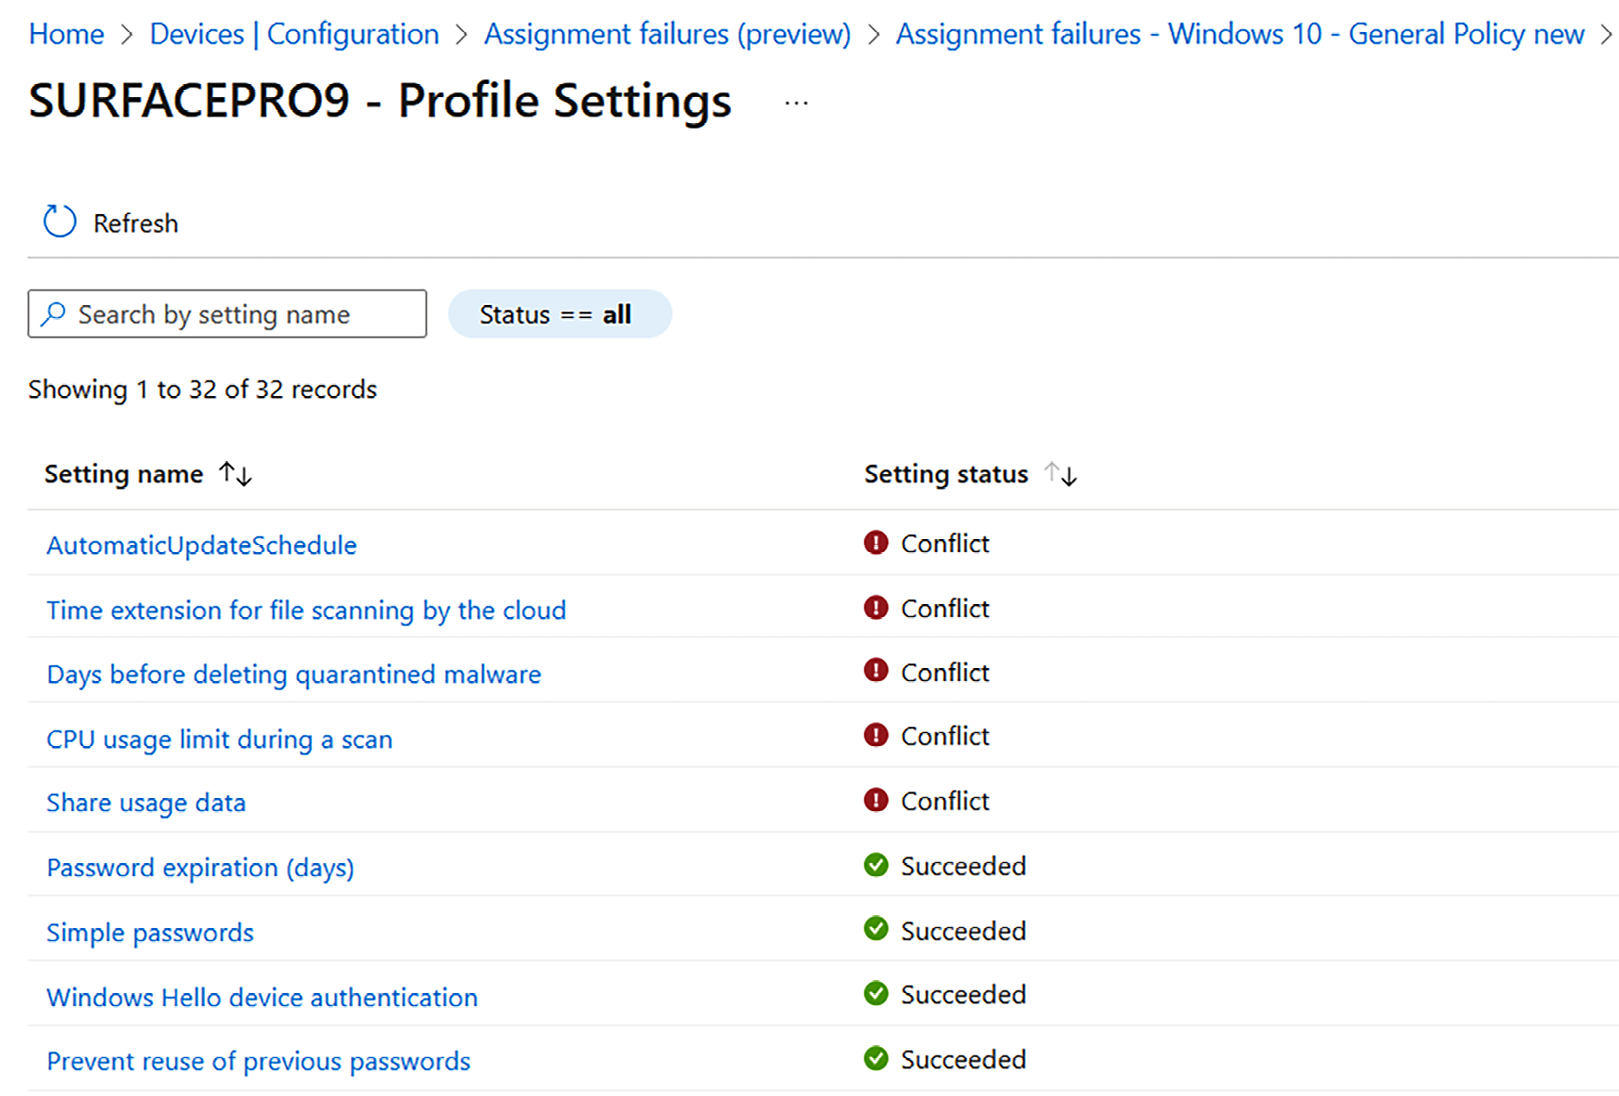Open Prevent reuse of previous passwords
The height and width of the screenshot is (1096, 1619).
(x=258, y=1061)
